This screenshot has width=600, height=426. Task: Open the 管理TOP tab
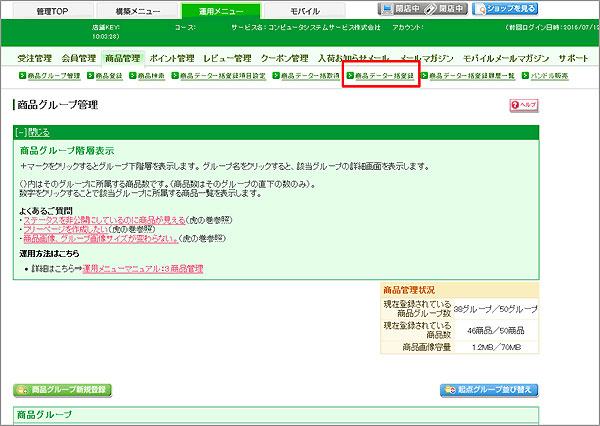53,11
